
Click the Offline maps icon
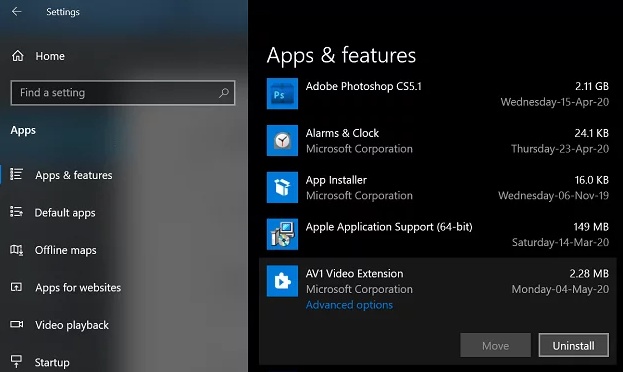point(16,250)
